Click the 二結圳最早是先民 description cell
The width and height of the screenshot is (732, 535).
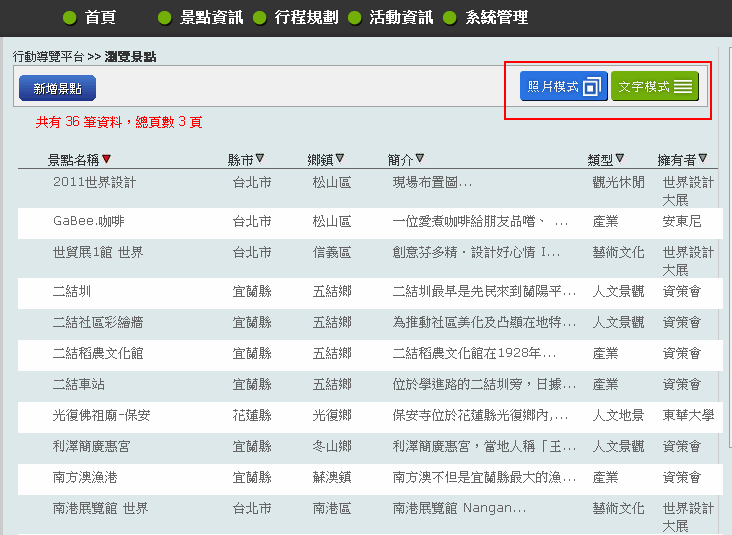pos(484,291)
